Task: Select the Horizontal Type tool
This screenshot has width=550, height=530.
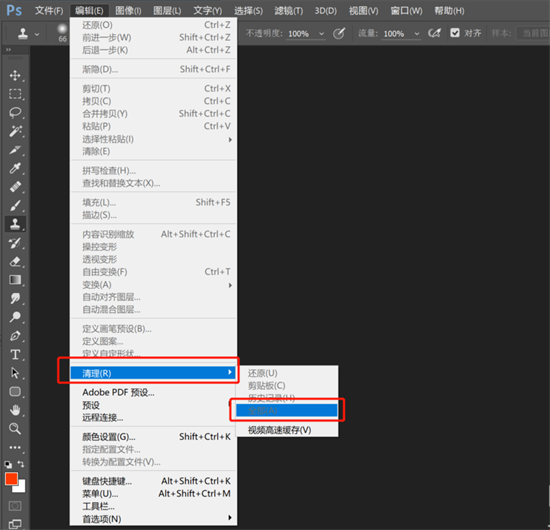Action: point(15,354)
